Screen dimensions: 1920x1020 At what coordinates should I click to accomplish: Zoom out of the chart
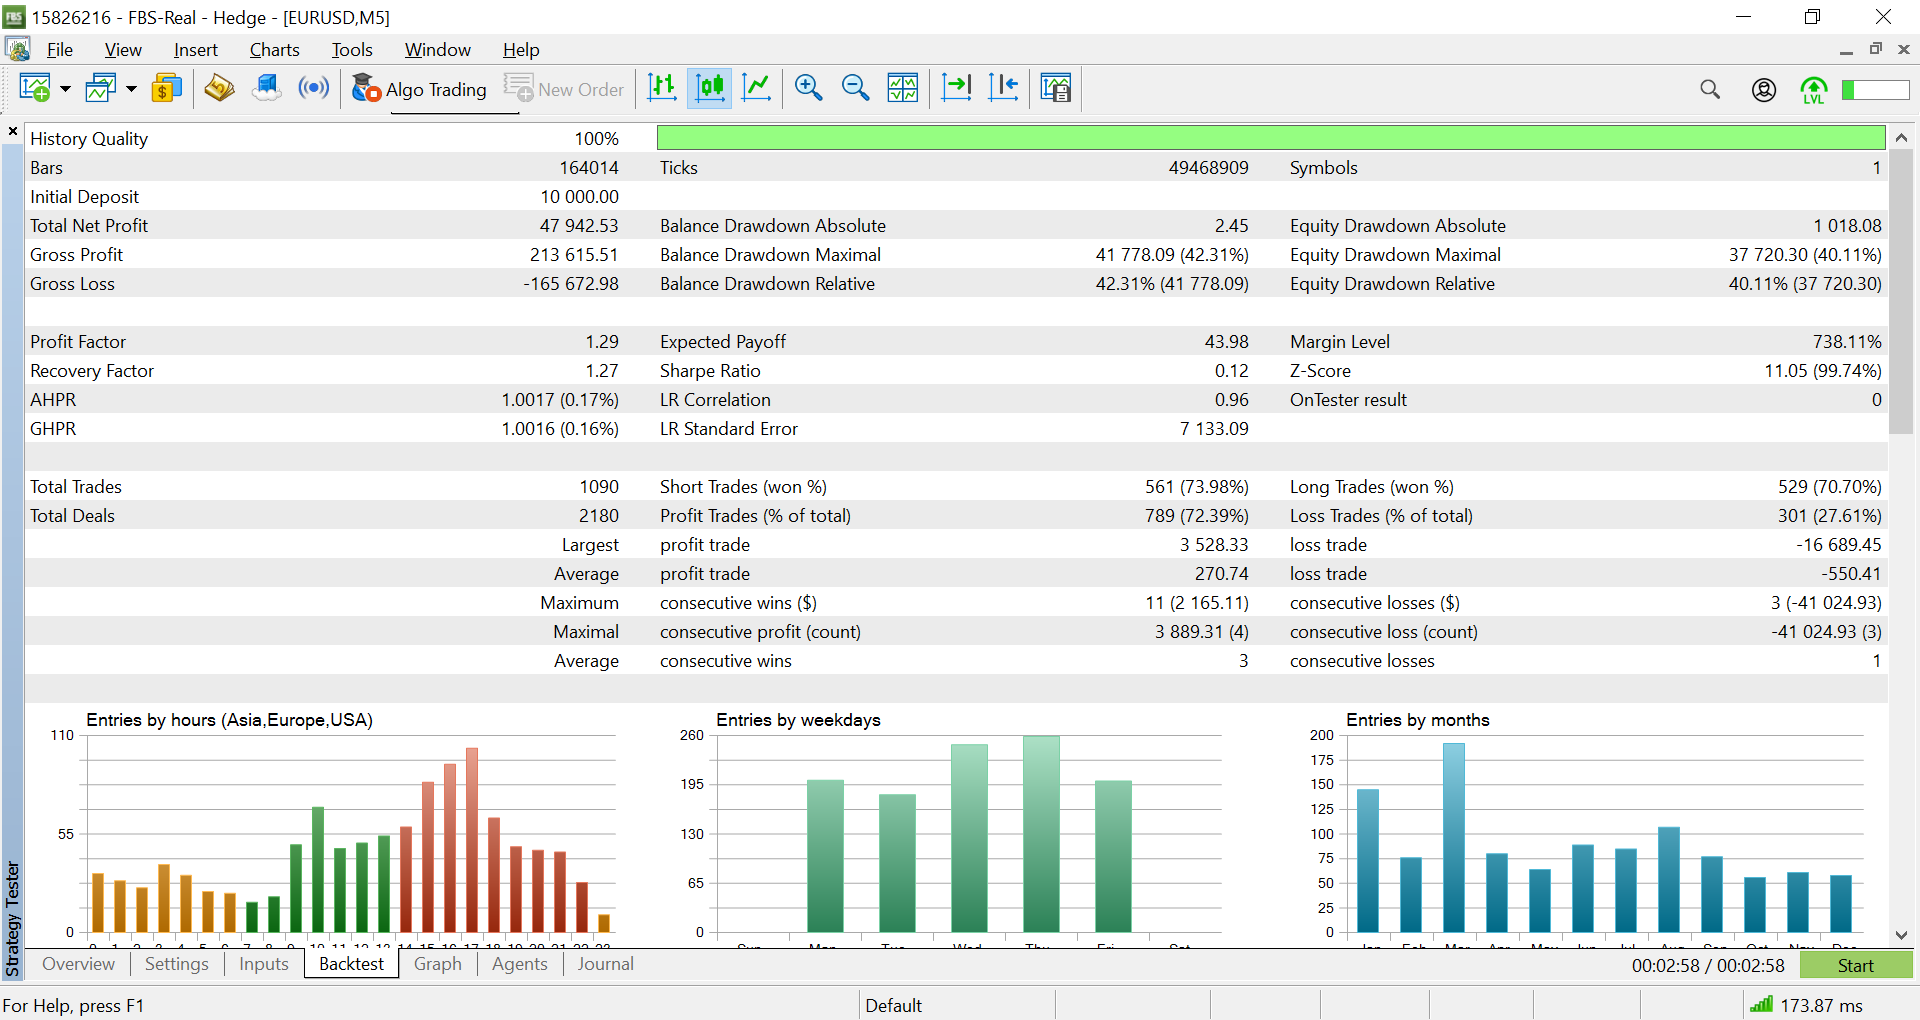[x=856, y=89]
